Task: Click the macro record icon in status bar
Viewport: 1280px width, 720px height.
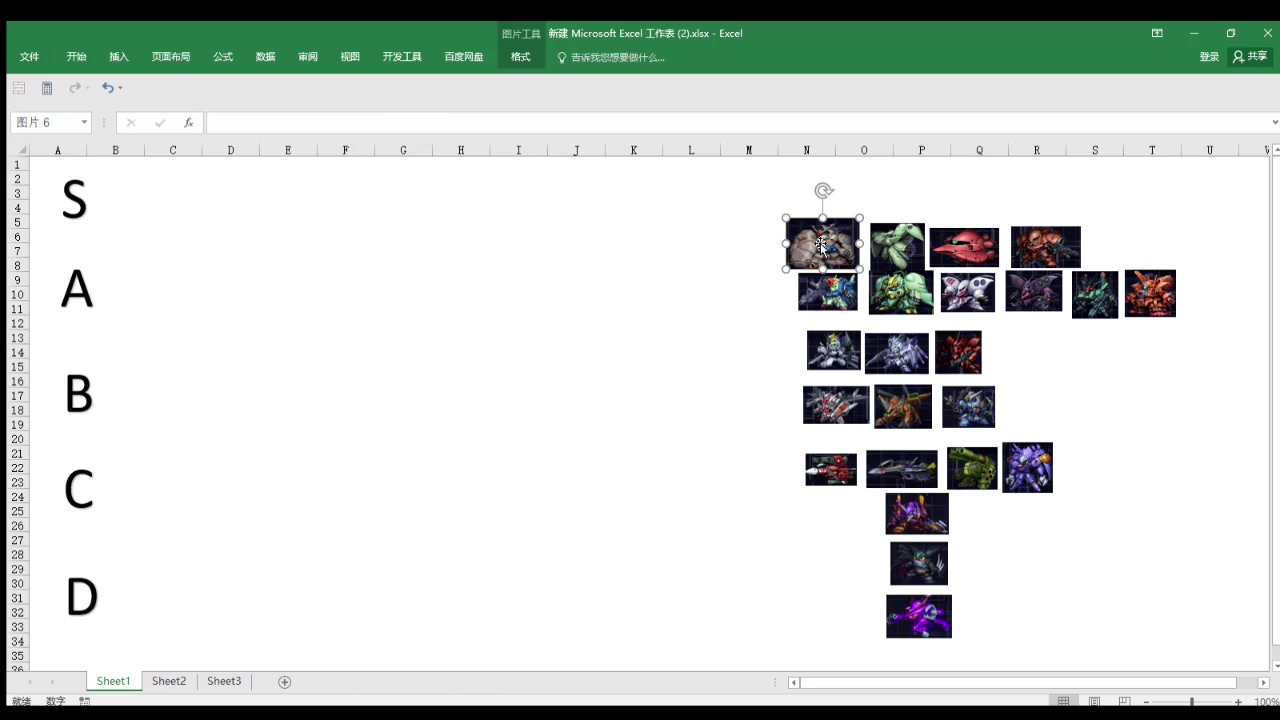Action: pos(85,702)
